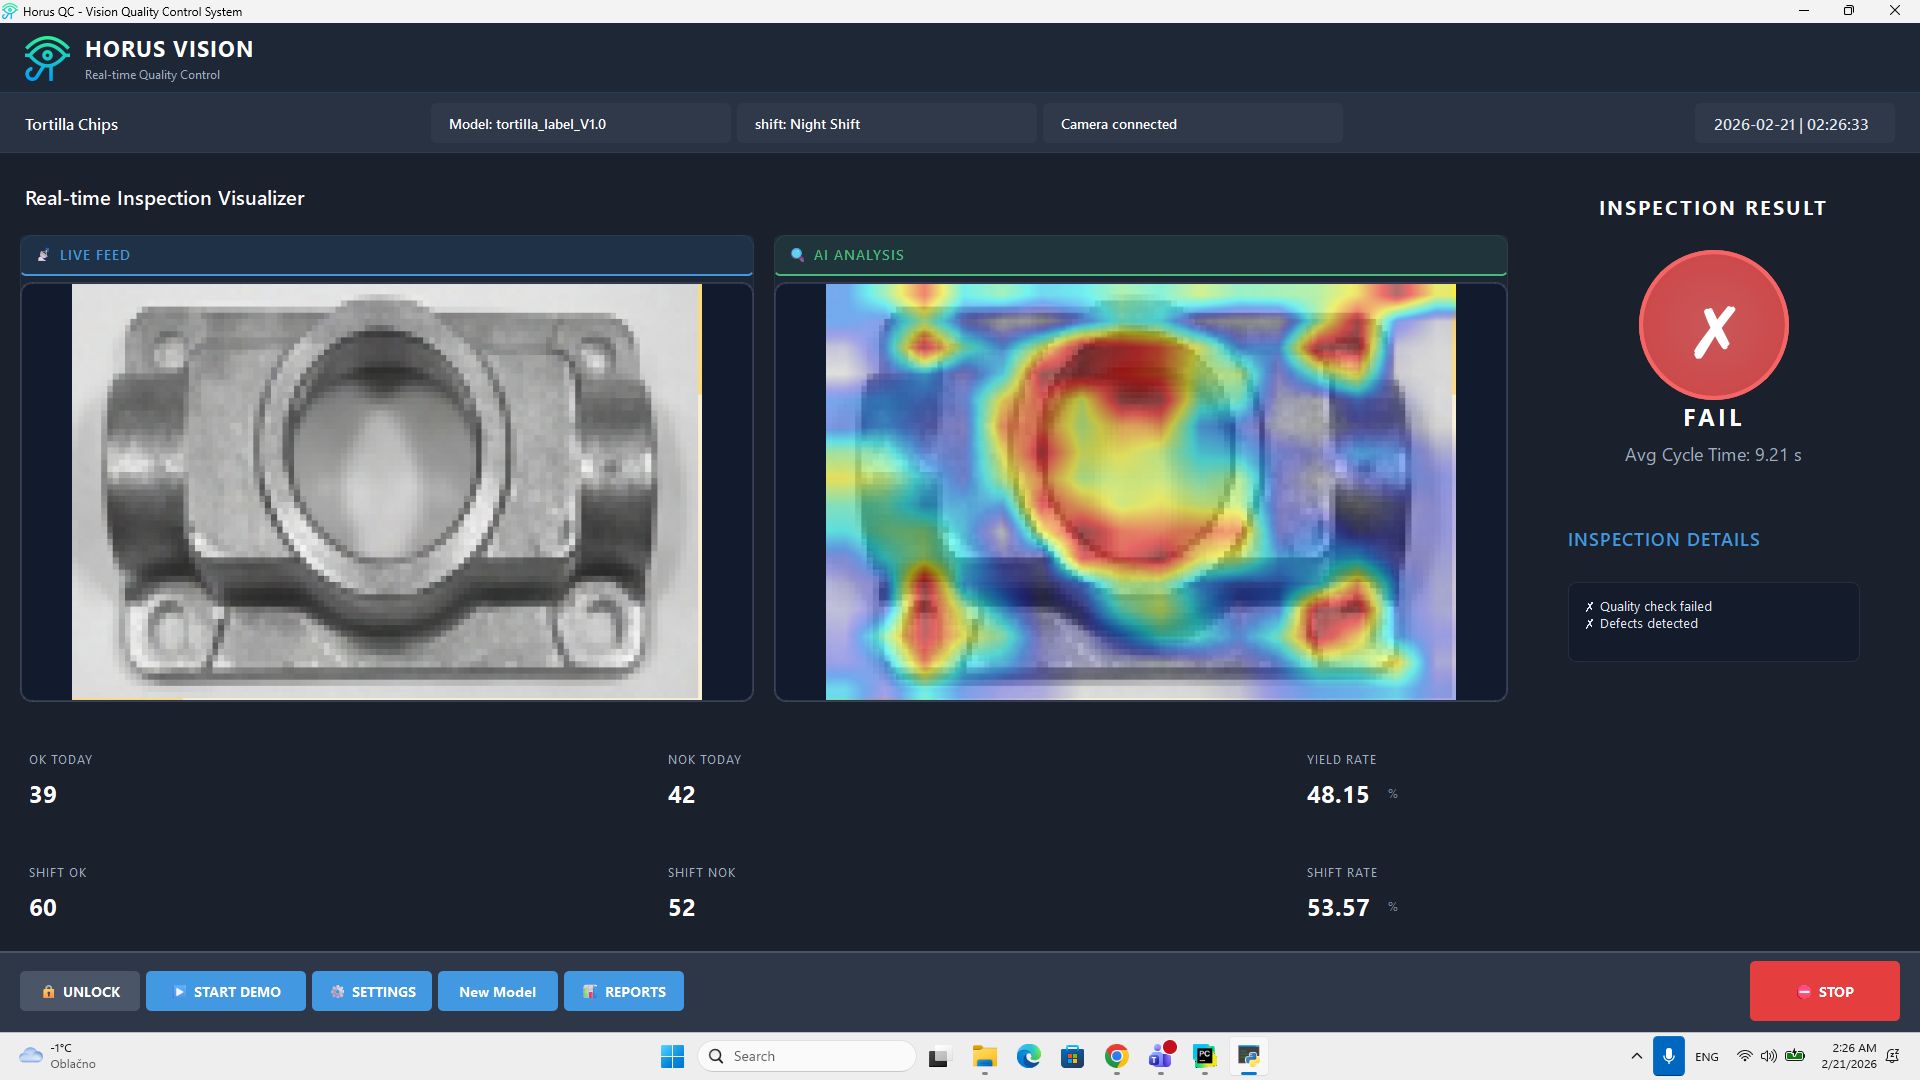
Task: Click the Python app taskbar icon
Action: point(1249,1056)
